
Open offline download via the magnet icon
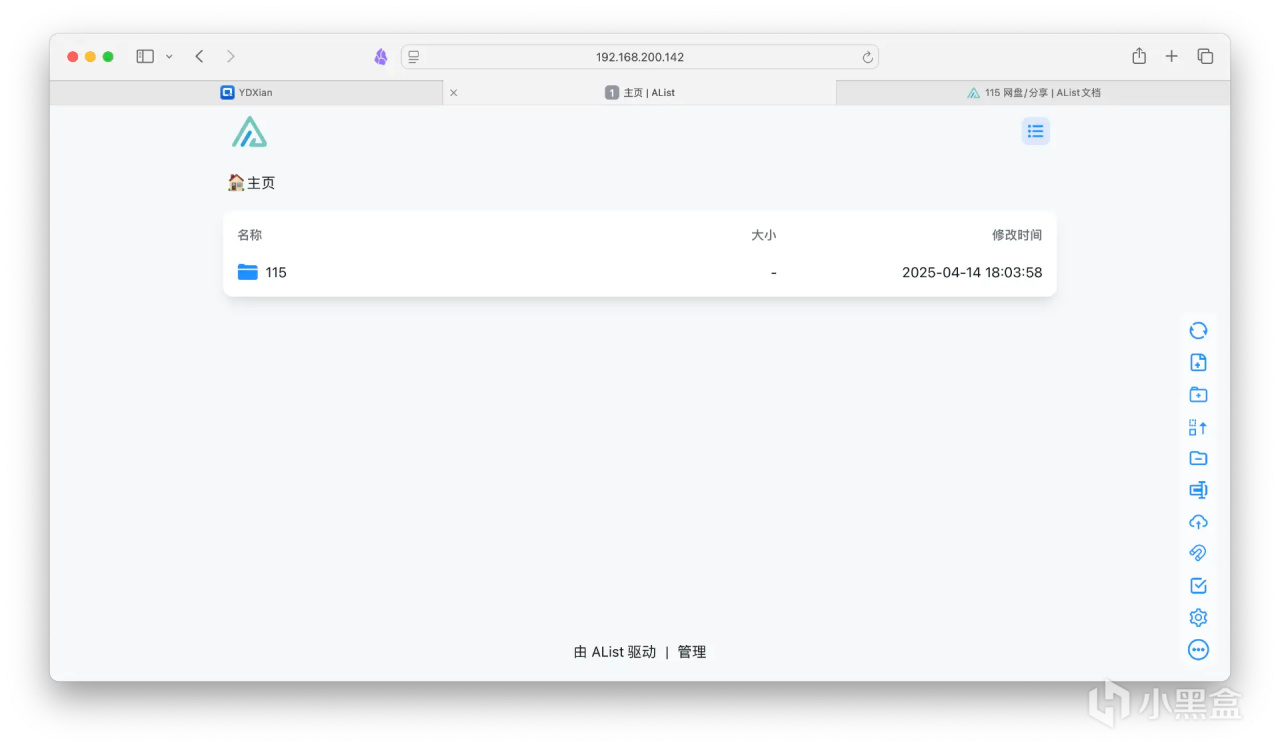(1198, 554)
